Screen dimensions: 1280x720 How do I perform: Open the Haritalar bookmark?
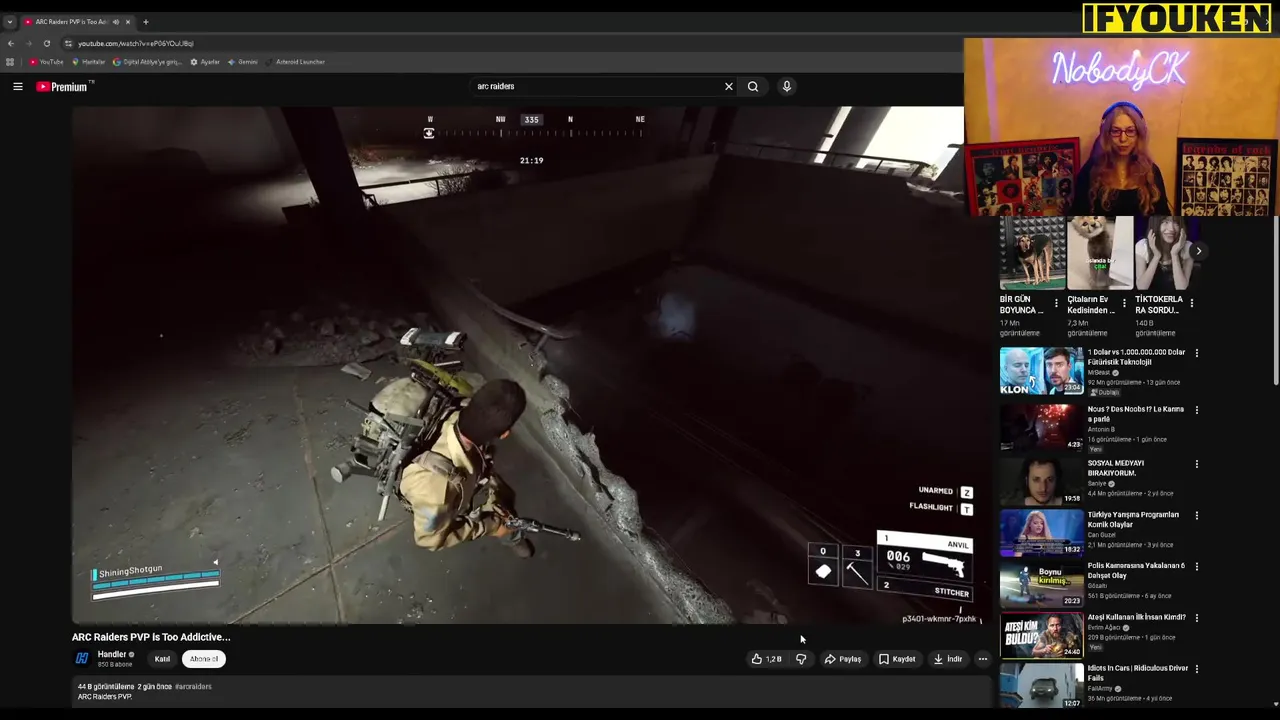[x=89, y=62]
